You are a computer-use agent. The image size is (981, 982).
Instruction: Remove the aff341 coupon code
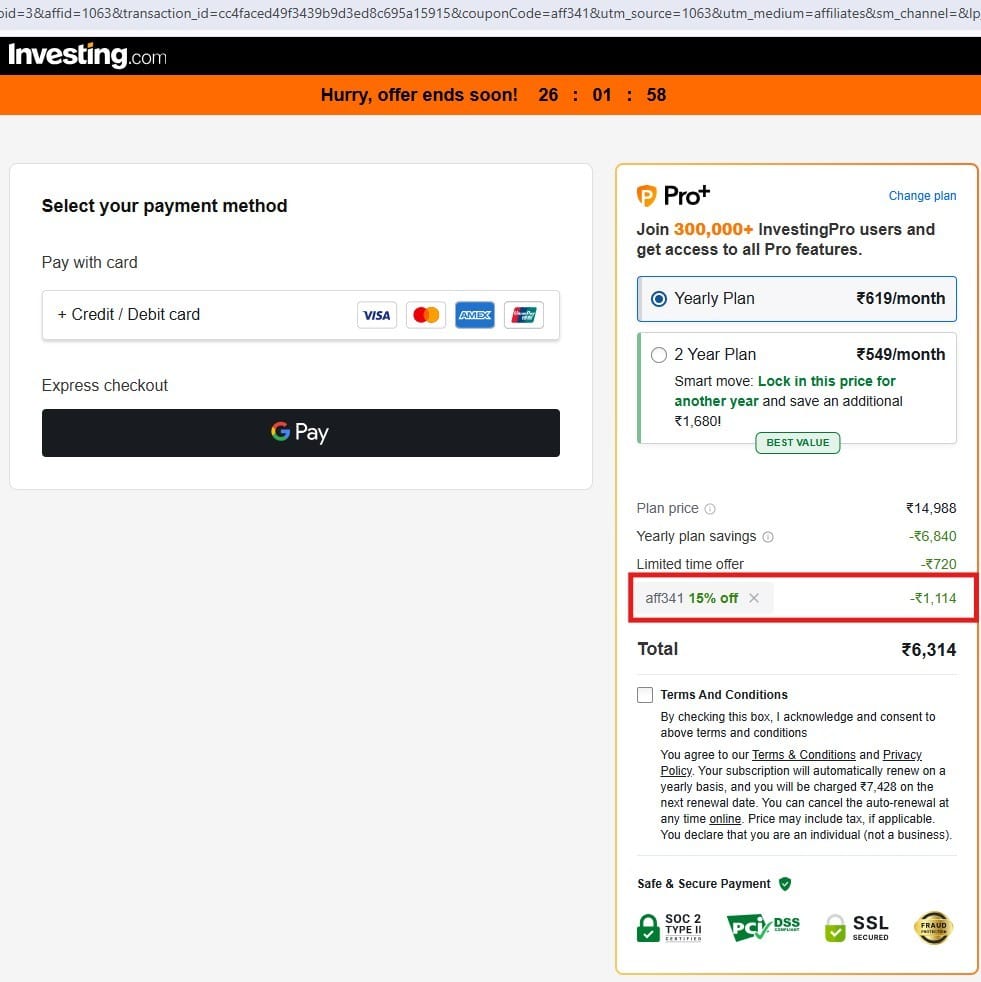tap(754, 598)
